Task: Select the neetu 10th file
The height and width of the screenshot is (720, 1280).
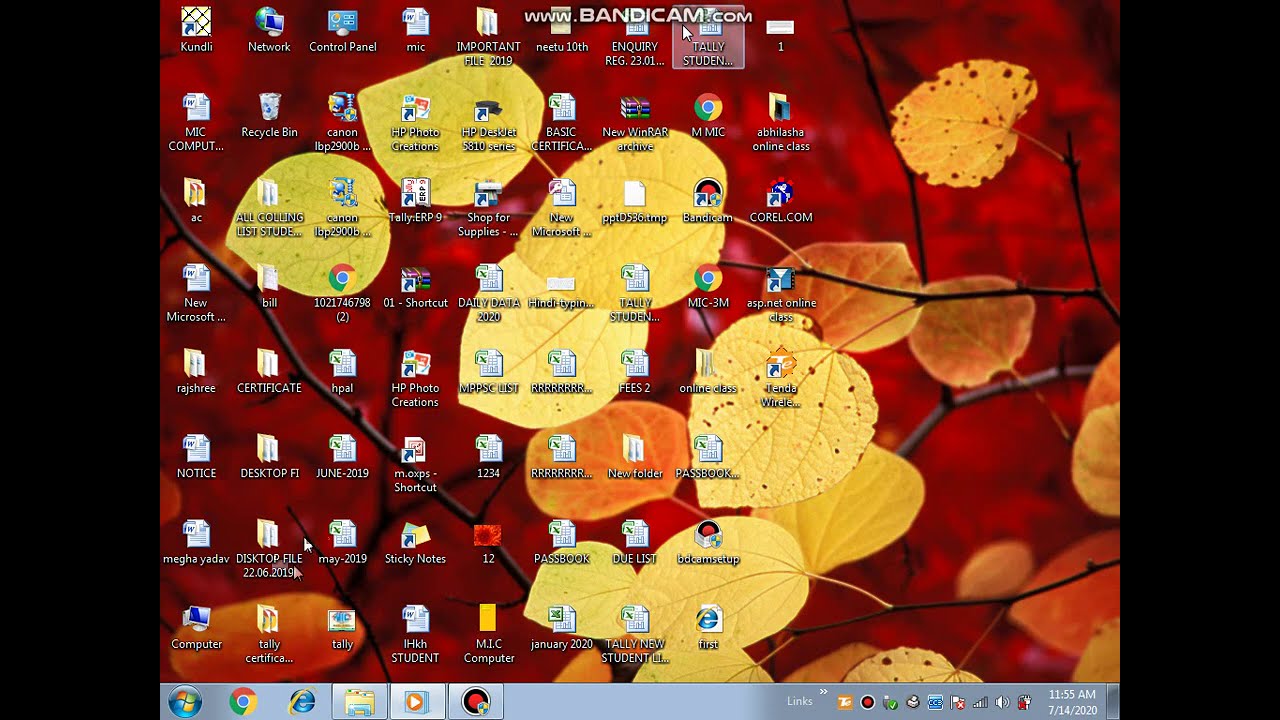Action: pos(562,30)
